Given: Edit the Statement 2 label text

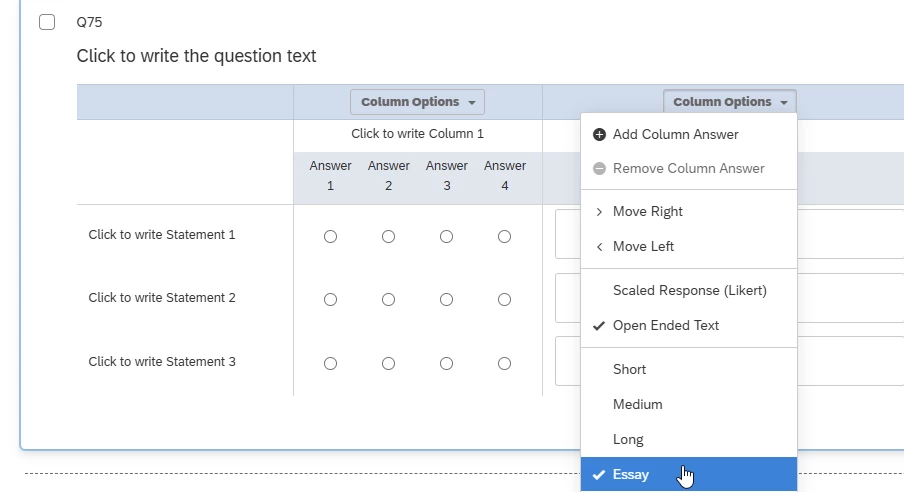Looking at the screenshot, I should click(x=162, y=297).
